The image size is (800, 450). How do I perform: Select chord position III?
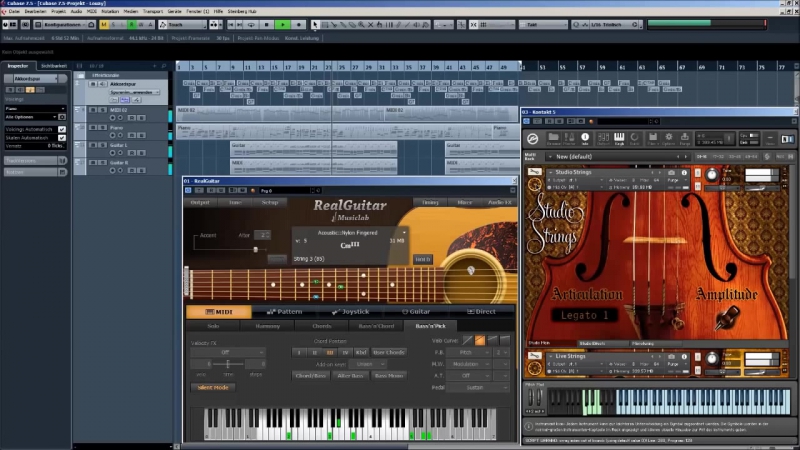[x=330, y=353]
